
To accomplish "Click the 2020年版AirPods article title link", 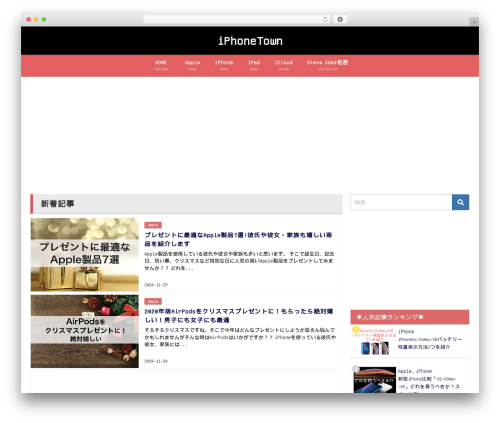I will 239,316.
